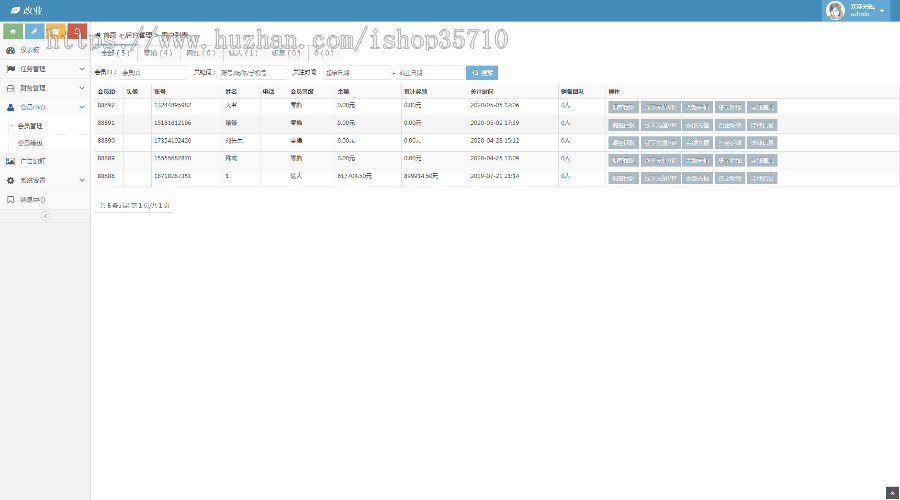Image resolution: width=900 pixels, height=500 pixels.
Task: Click 线下充值VIP button for member 88588
Action: (x=661, y=179)
